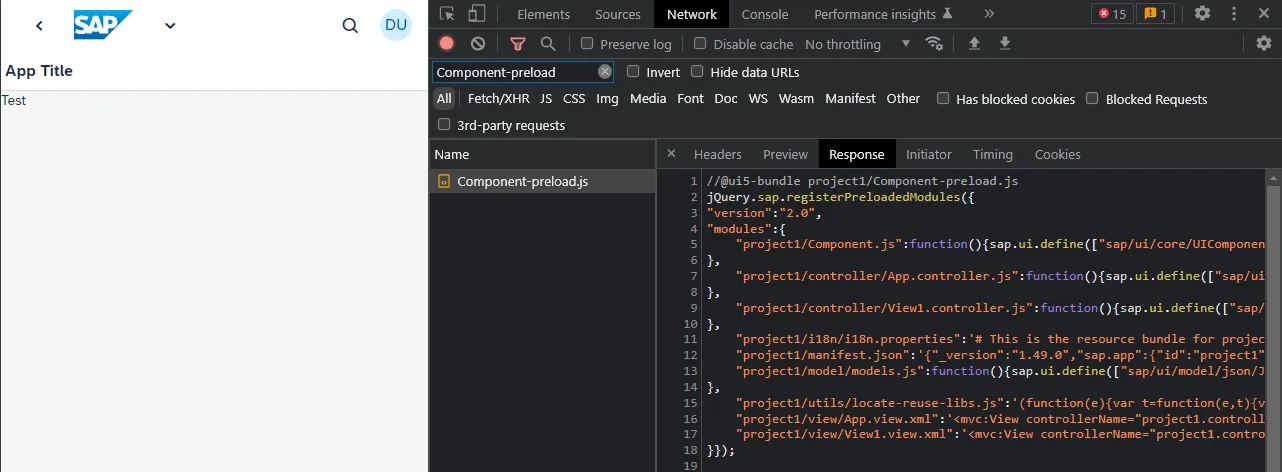Expand the SAP shell navigation chevron
The image size is (1282, 472).
[x=170, y=26]
